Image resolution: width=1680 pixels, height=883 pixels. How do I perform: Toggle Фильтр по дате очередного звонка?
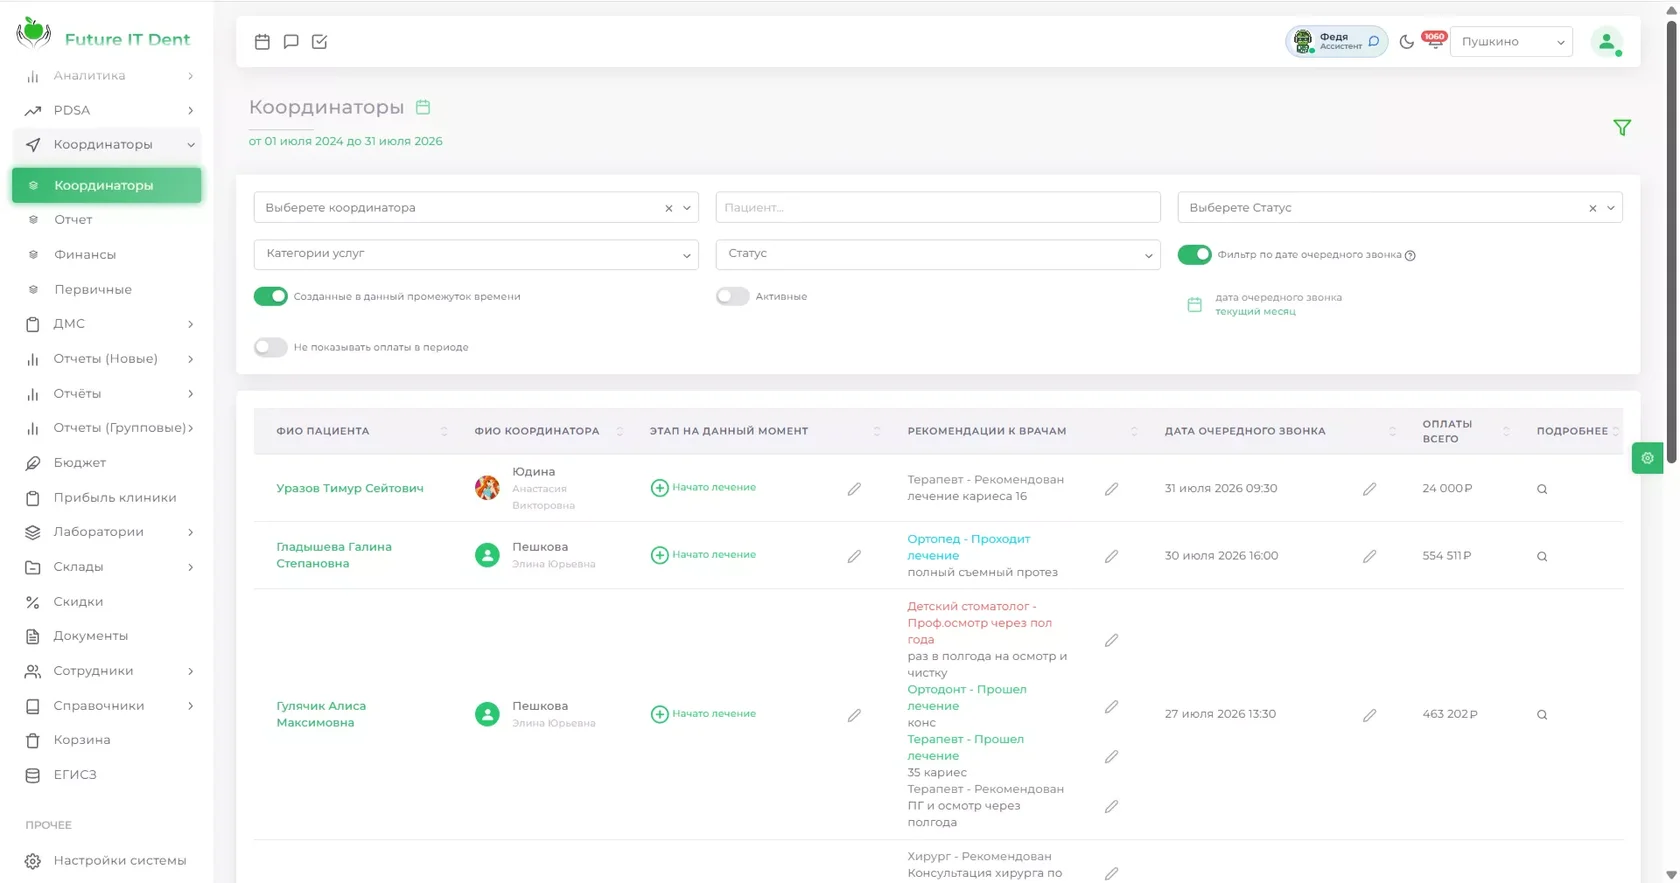1194,254
